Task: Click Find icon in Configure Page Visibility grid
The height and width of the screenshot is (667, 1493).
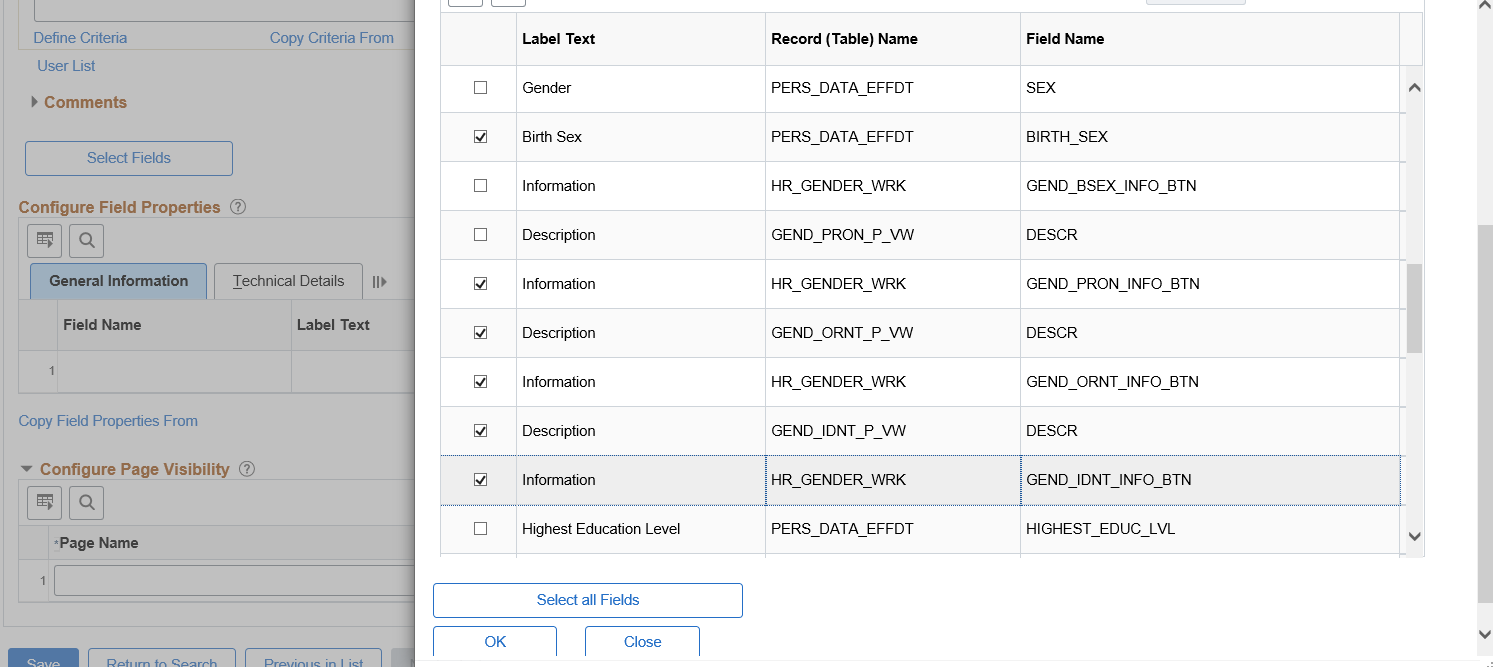Action: point(87,502)
